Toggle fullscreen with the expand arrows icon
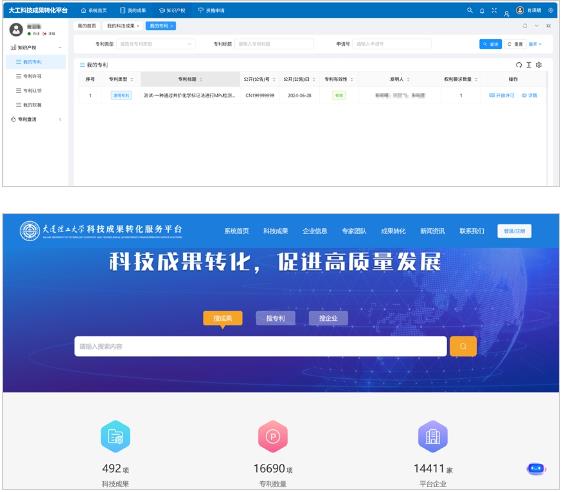Image resolution: width=562 pixels, height=492 pixels. (494, 10)
